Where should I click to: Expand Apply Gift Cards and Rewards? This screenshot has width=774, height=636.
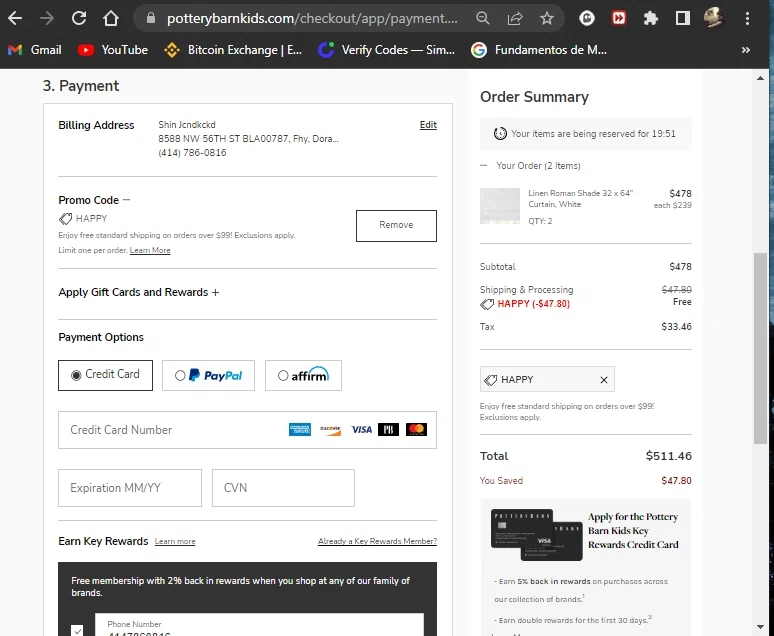point(215,292)
